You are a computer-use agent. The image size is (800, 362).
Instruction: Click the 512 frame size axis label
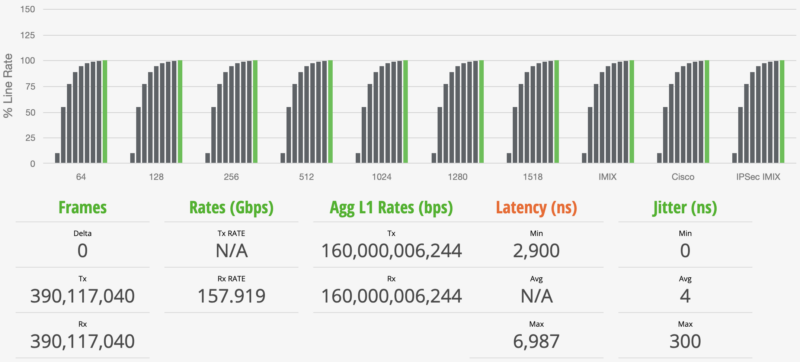(x=306, y=178)
